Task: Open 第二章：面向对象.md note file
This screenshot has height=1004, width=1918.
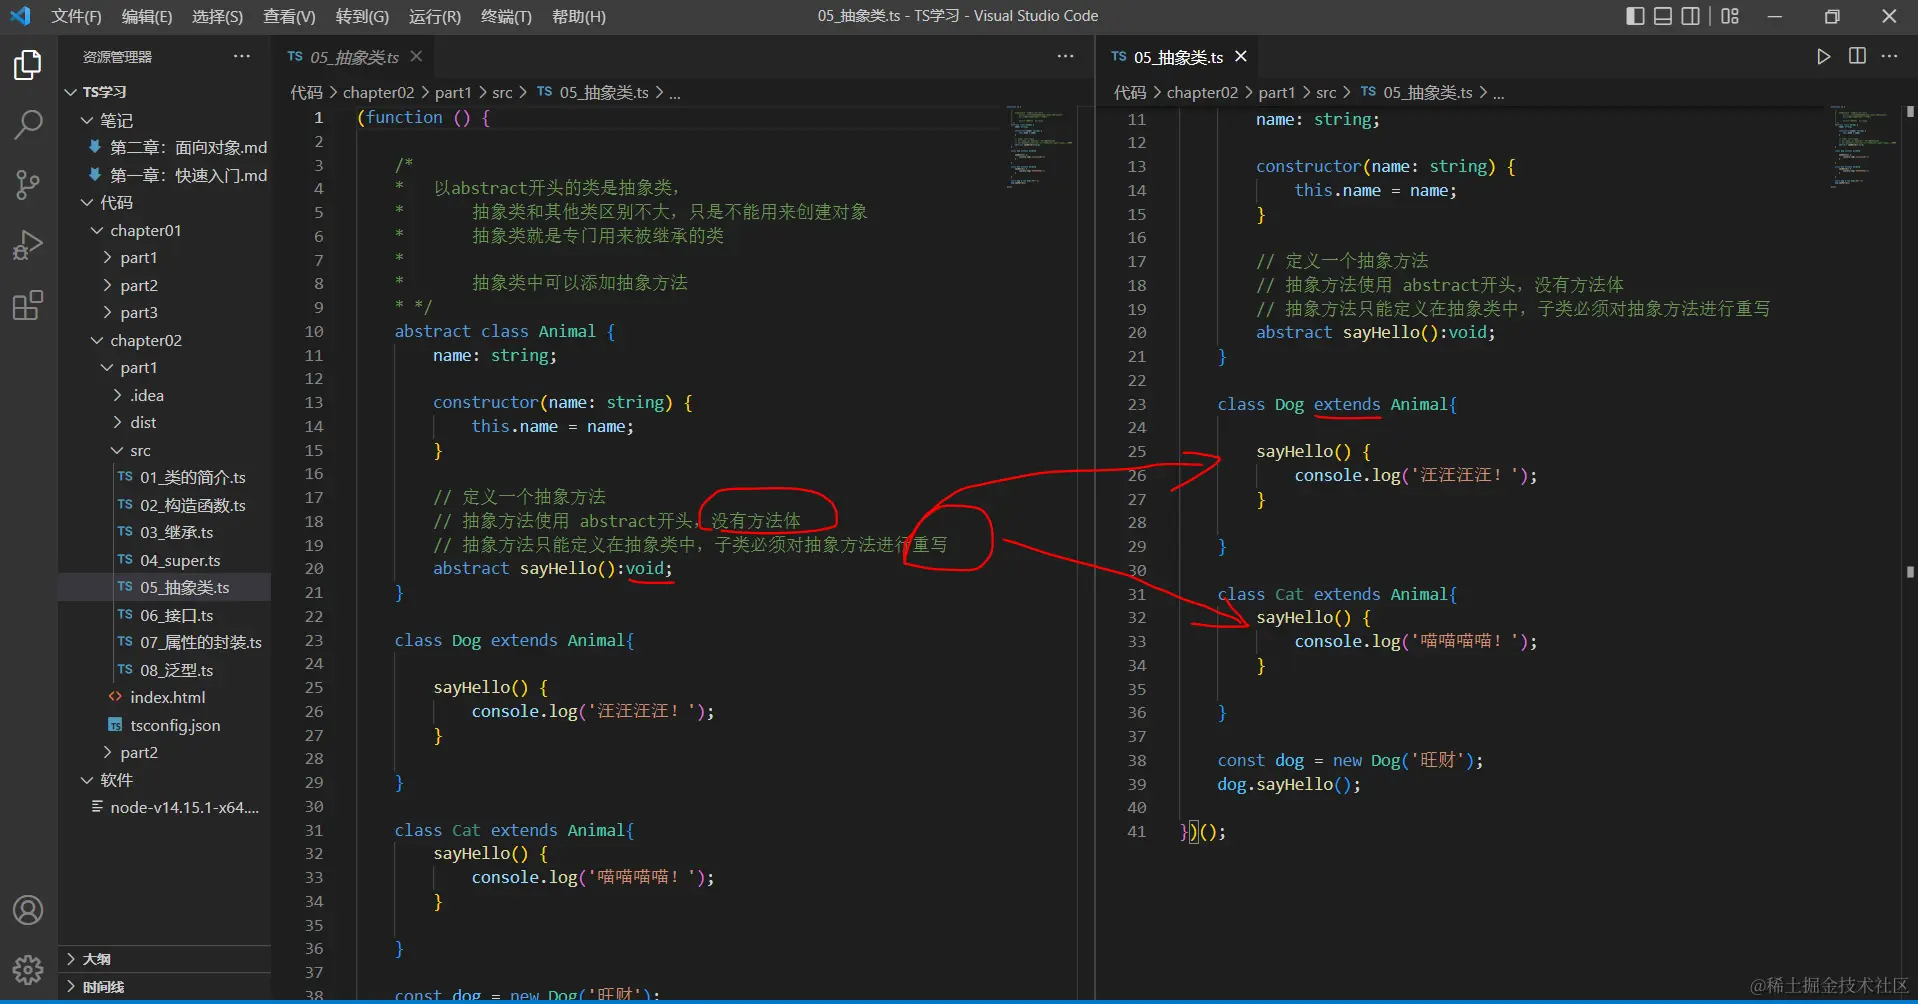Action: coord(164,148)
